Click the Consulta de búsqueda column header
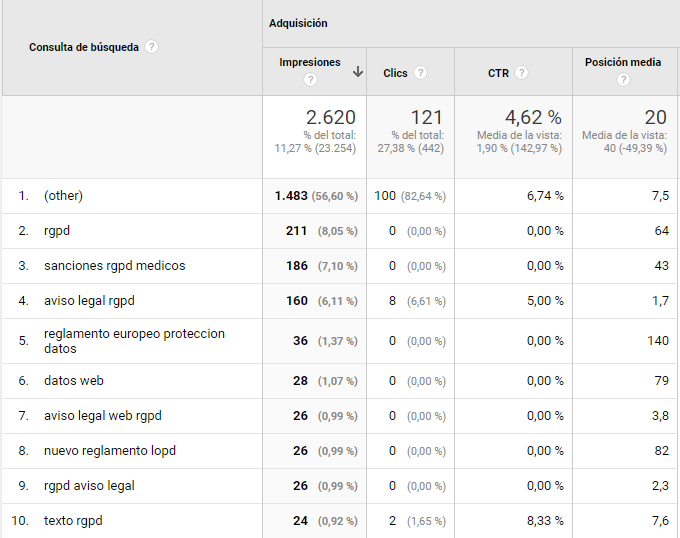Screen dimensions: 680x538 pos(84,47)
